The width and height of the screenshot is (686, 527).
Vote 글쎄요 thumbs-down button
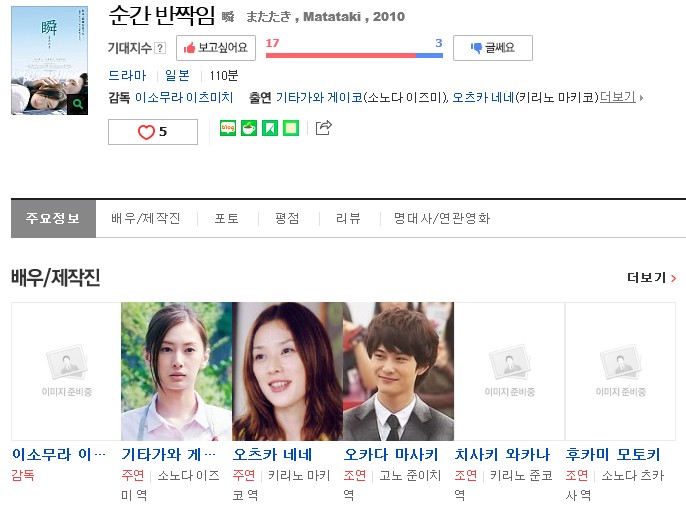[x=493, y=48]
